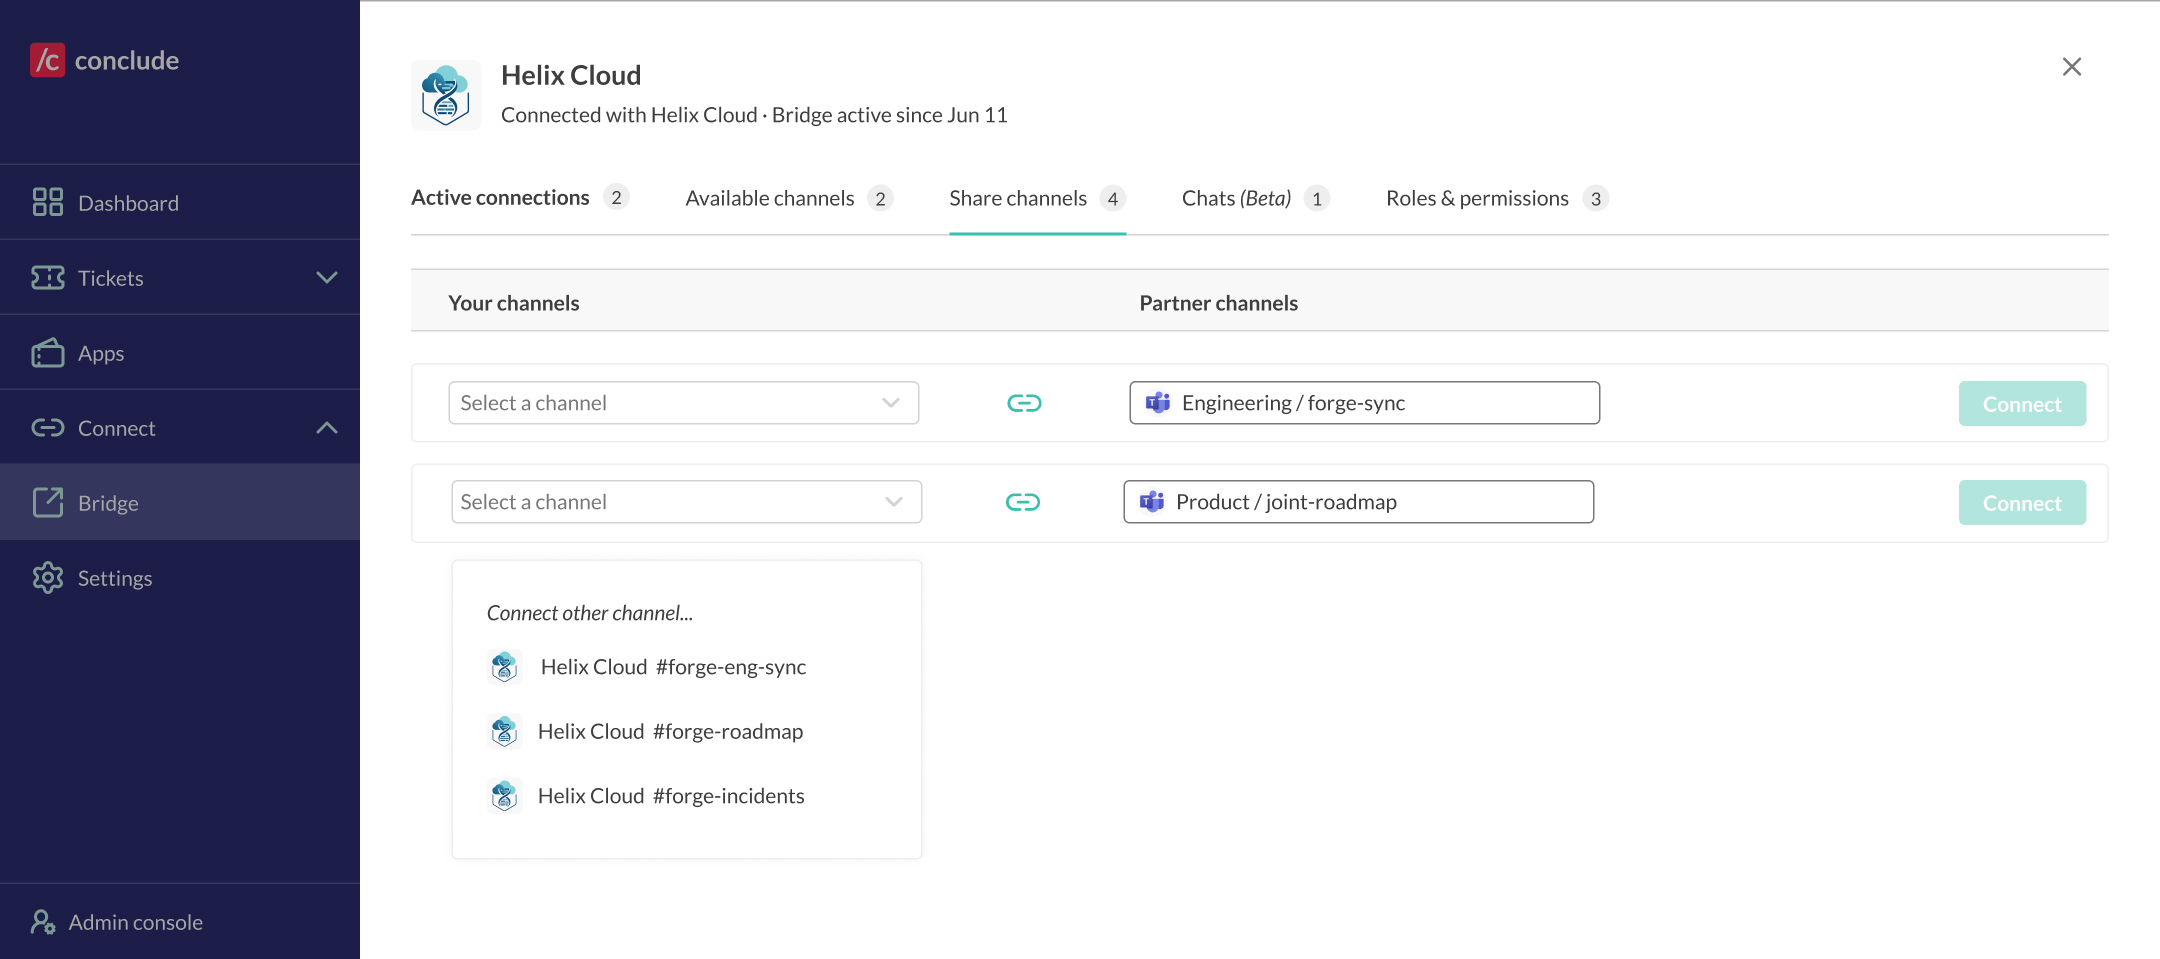Open channel dropdown for Engineering / forge-sync row
Image resolution: width=2160 pixels, height=959 pixels.
[684, 403]
